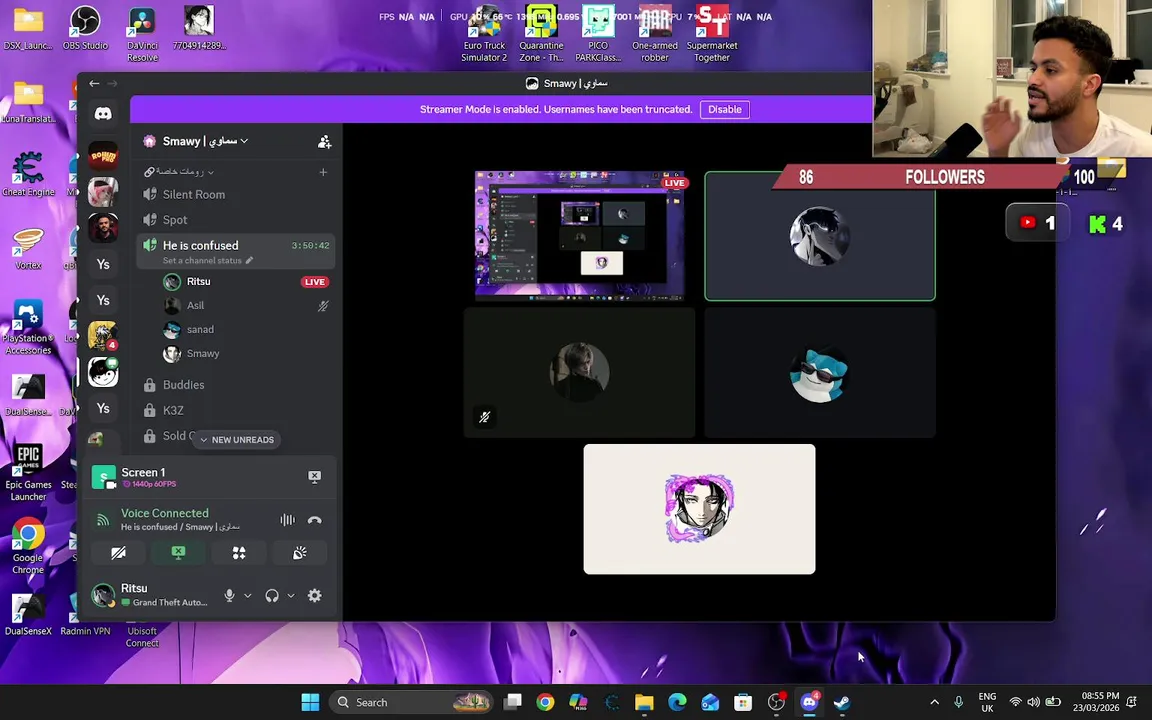Click Set a channel status link
The image size is (1152, 720).
pos(202,260)
